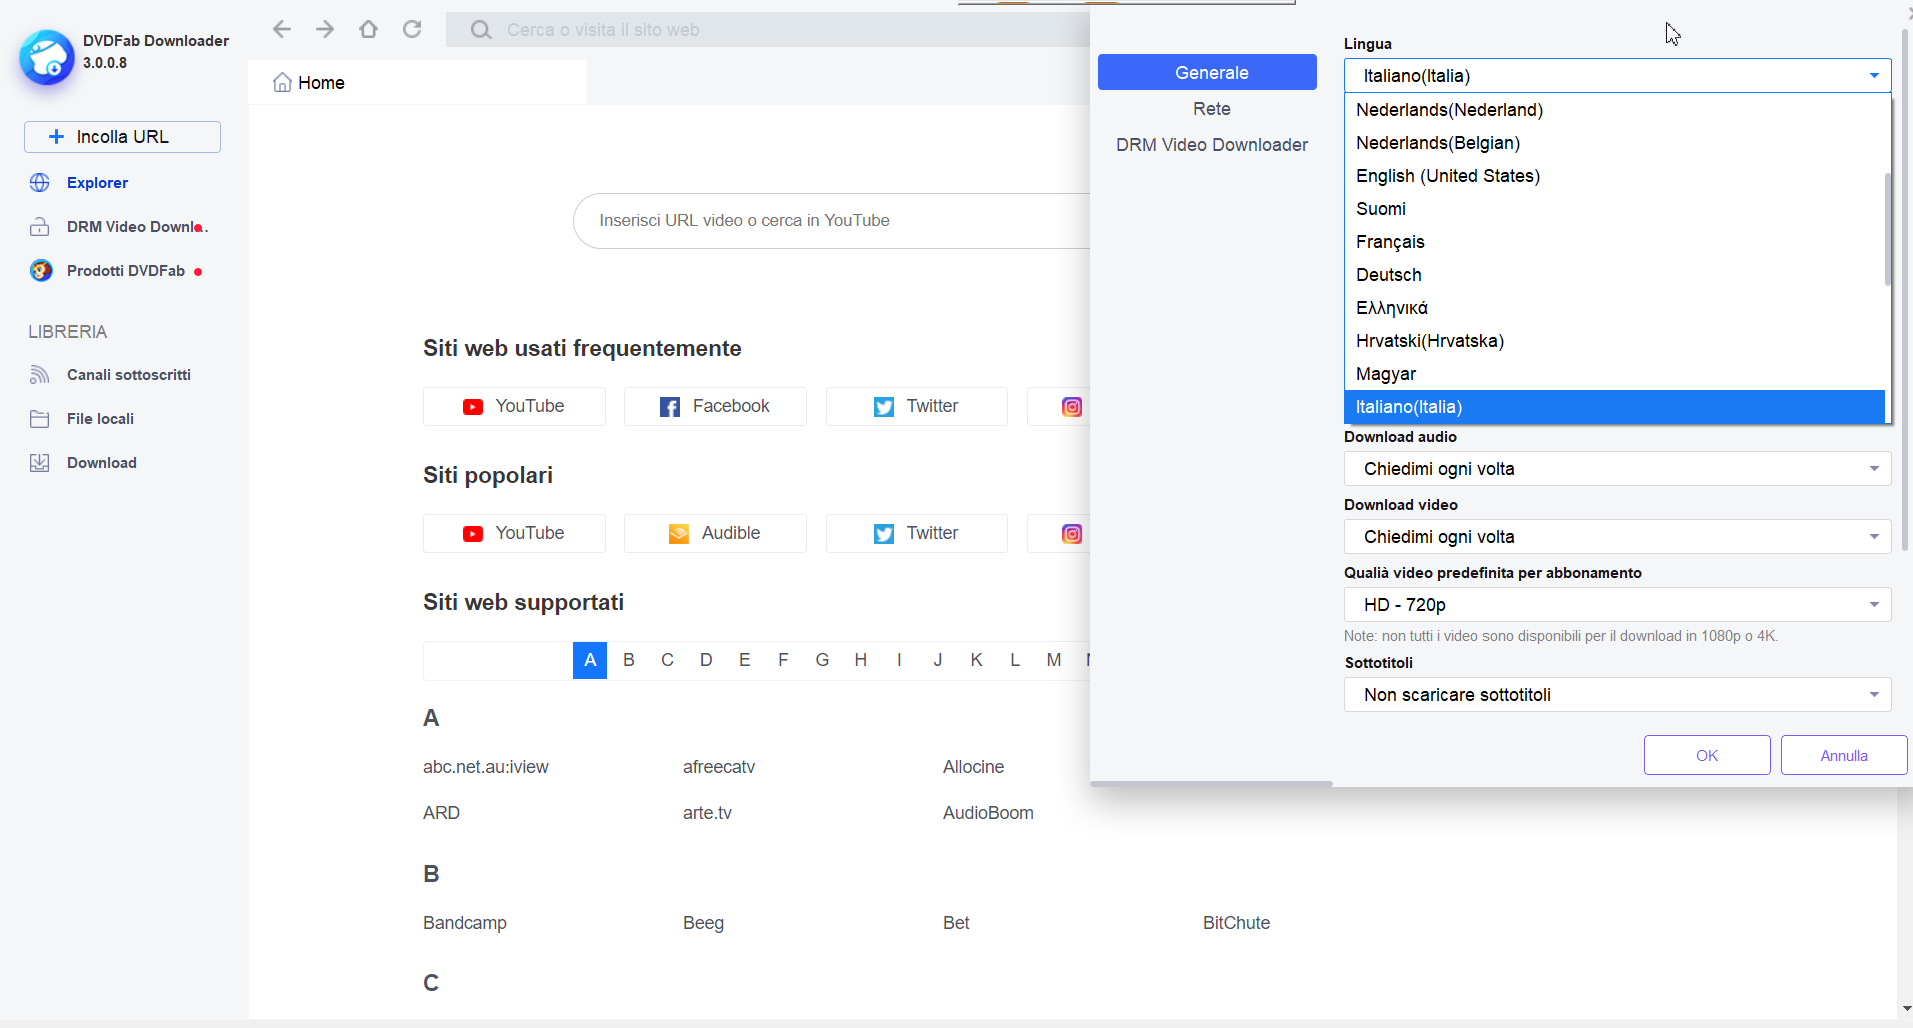
Task: Open Twitter button under Siti popolari
Action: click(x=917, y=534)
